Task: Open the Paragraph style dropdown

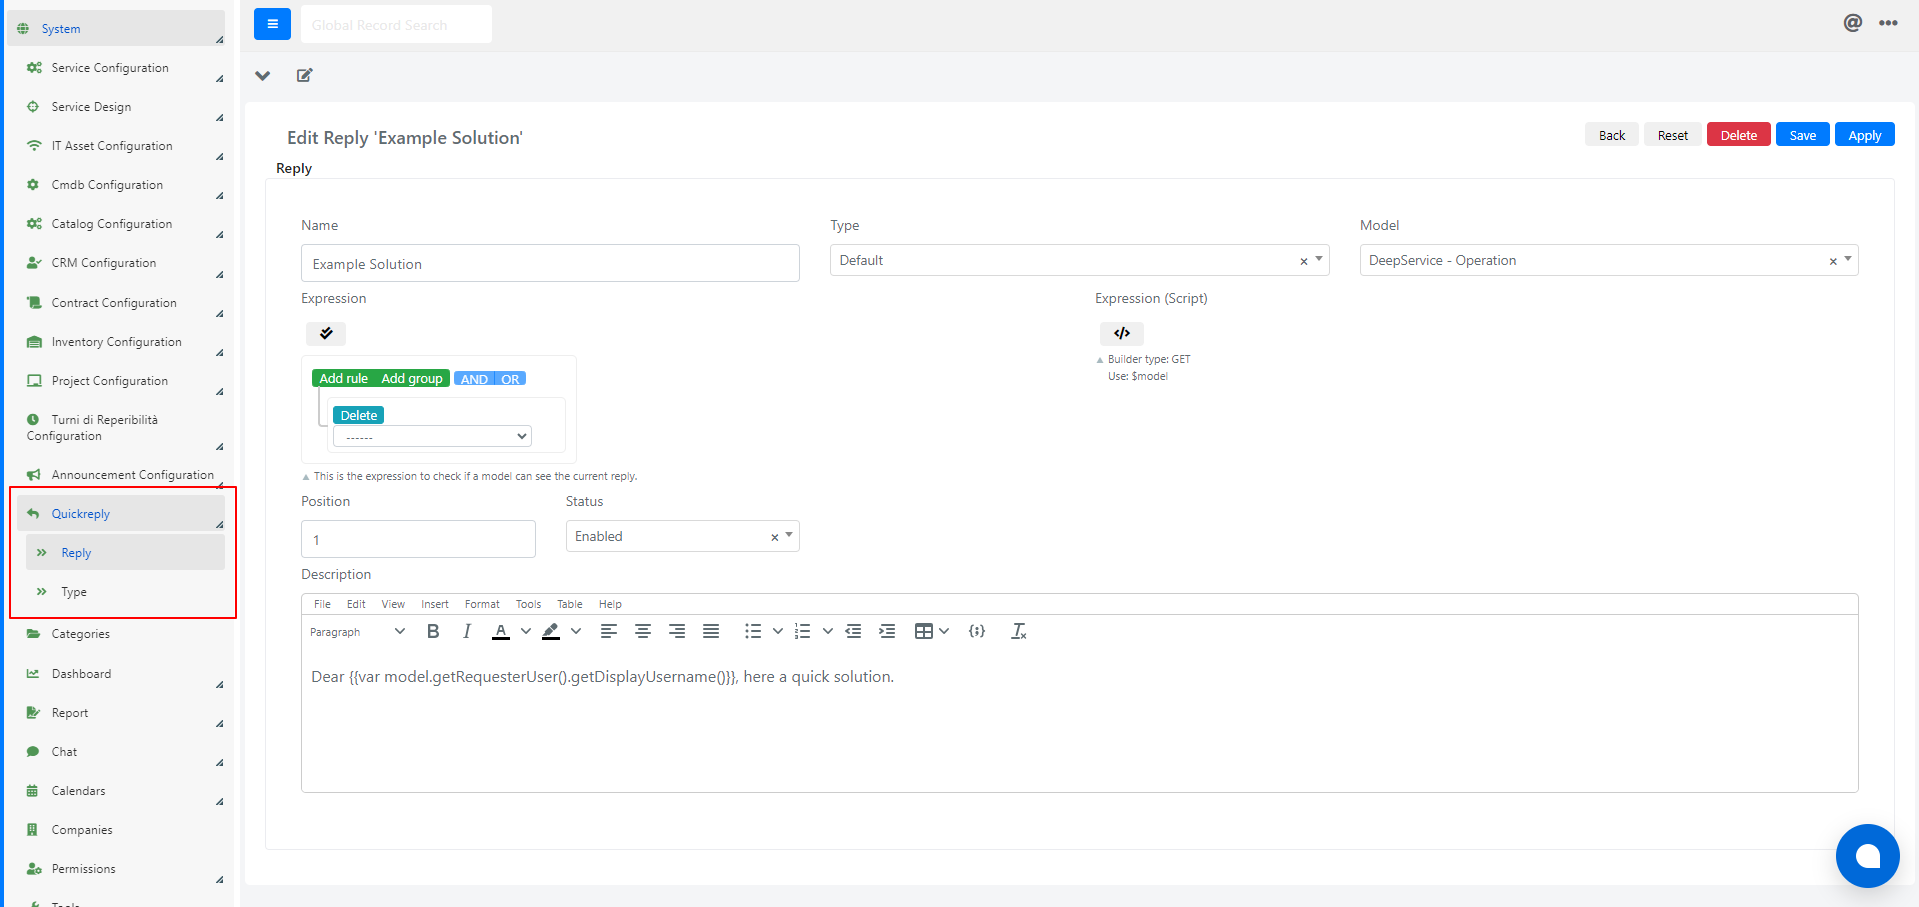Action: coord(357,632)
